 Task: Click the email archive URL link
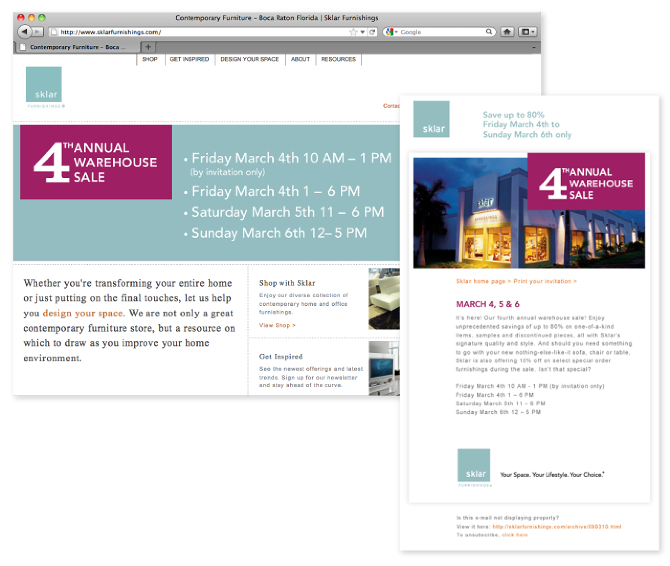click(x=557, y=527)
